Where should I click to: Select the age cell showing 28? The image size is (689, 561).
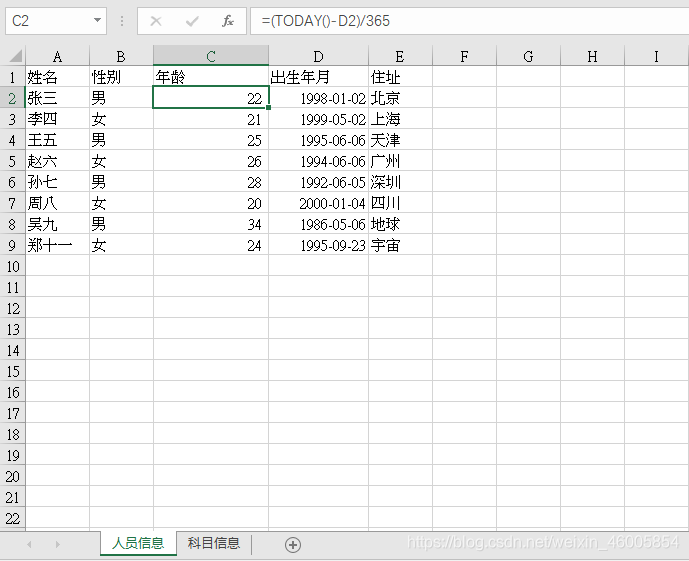(211, 182)
